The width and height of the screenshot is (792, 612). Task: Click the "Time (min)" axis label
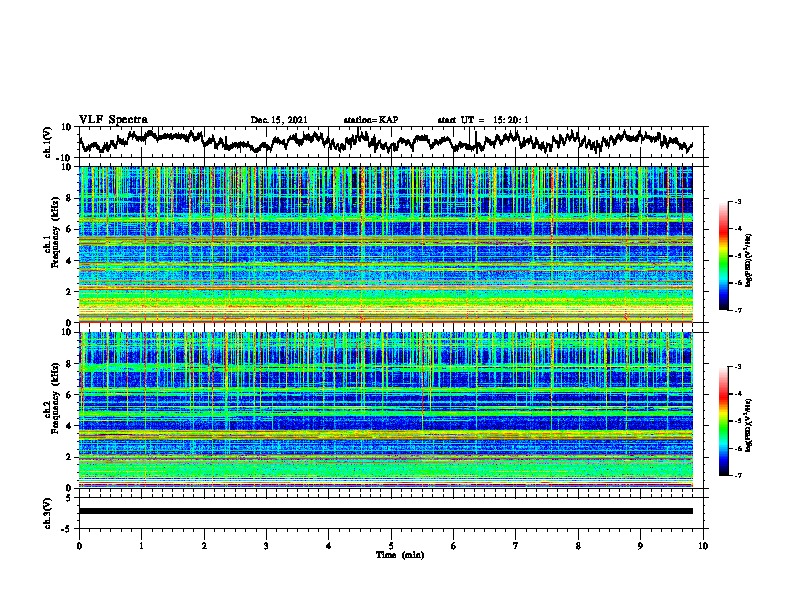(400, 555)
